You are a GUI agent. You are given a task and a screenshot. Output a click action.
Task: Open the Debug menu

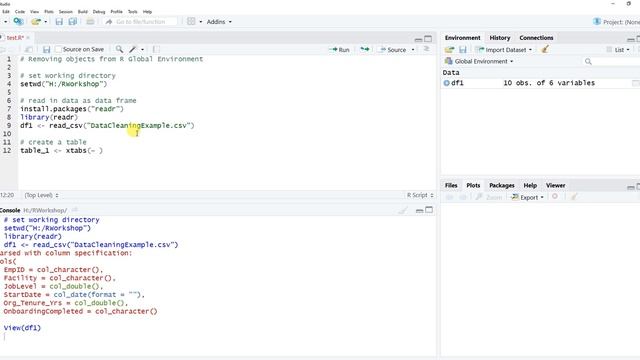pos(99,12)
